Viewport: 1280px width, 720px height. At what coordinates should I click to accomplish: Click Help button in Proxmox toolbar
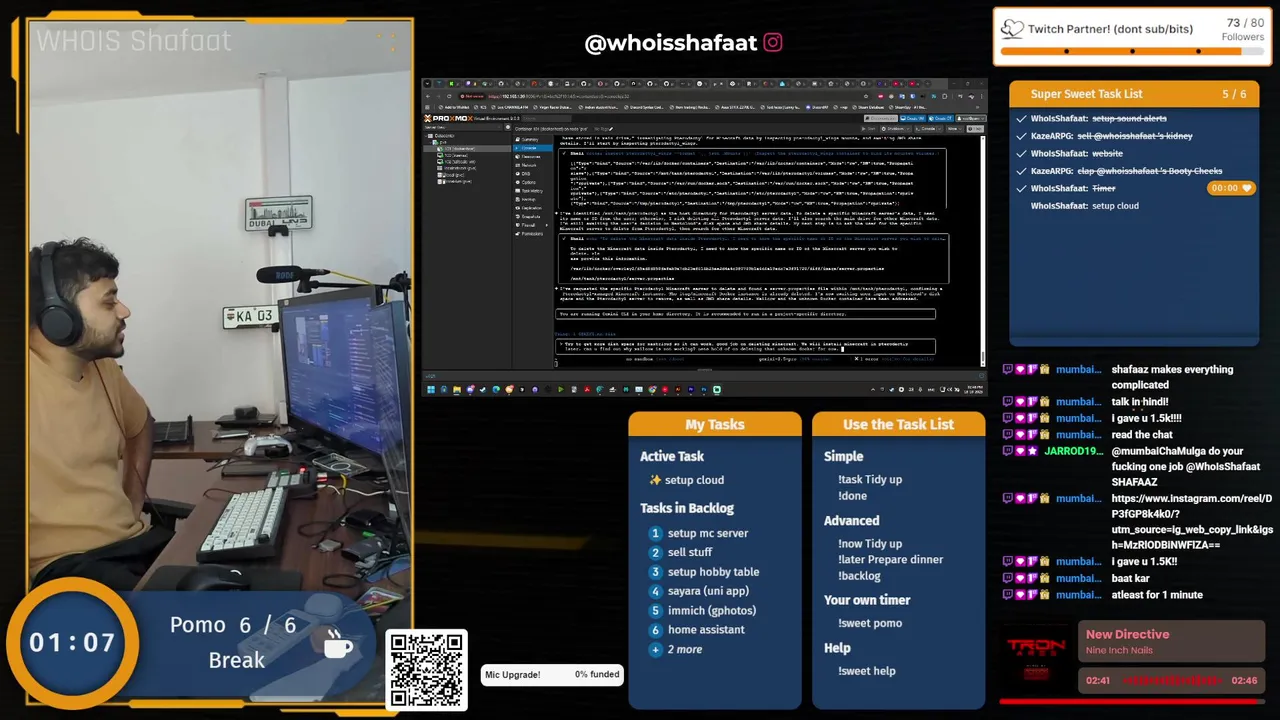[975, 129]
